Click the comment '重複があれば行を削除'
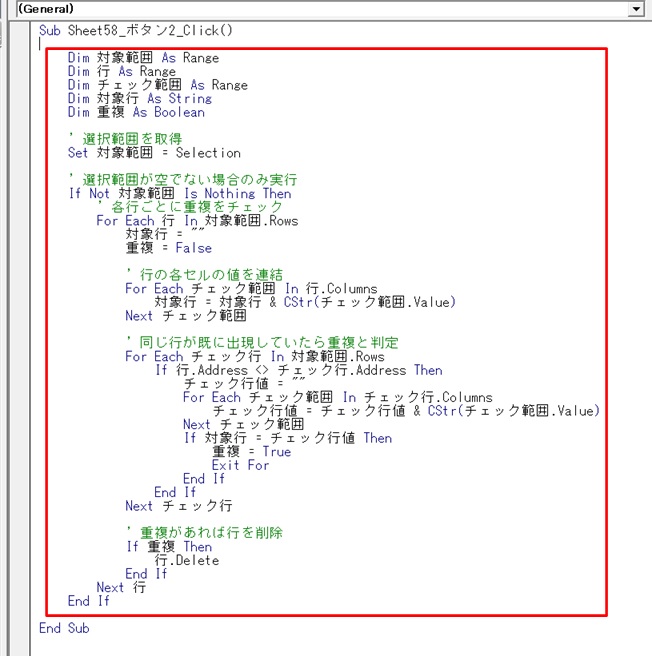 tap(205, 533)
